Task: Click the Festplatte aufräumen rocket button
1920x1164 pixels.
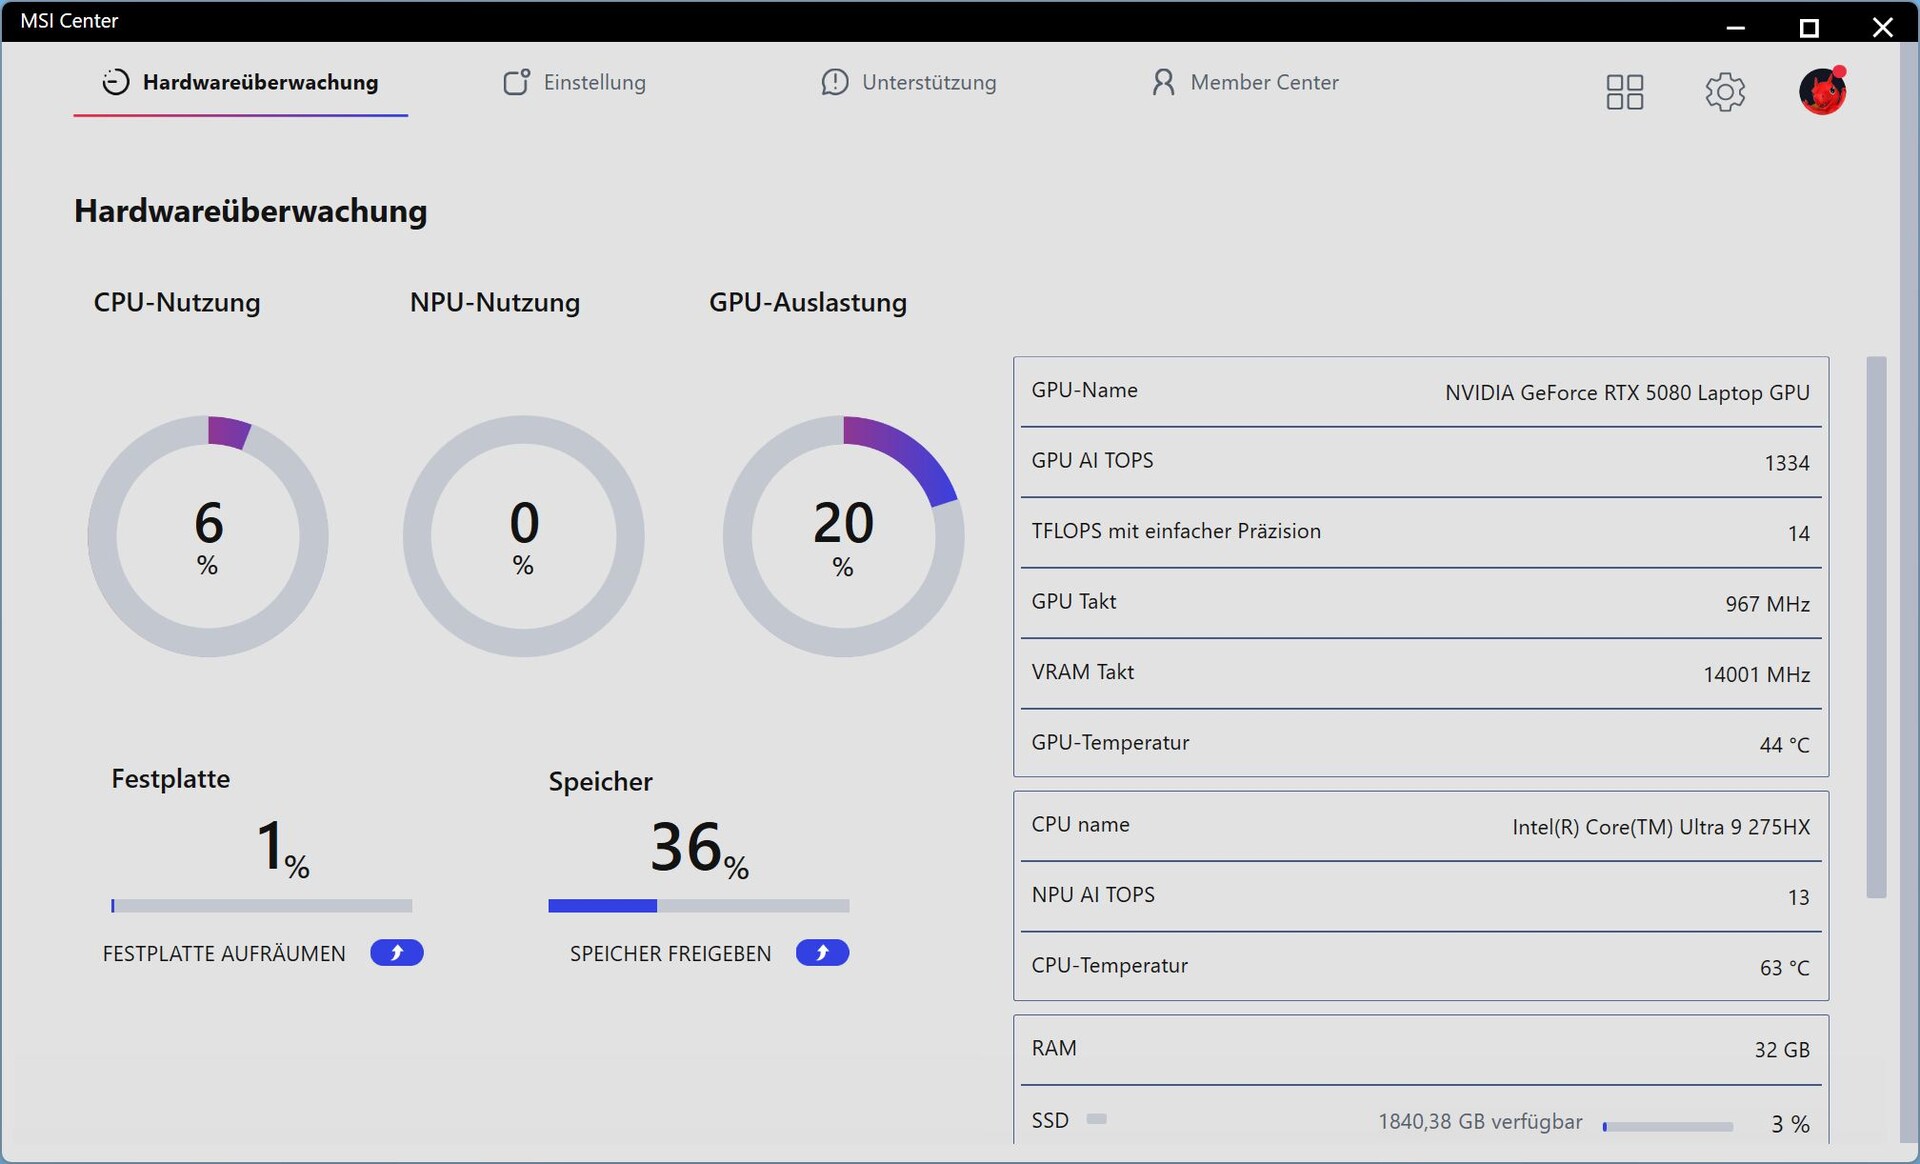Action: coord(396,953)
